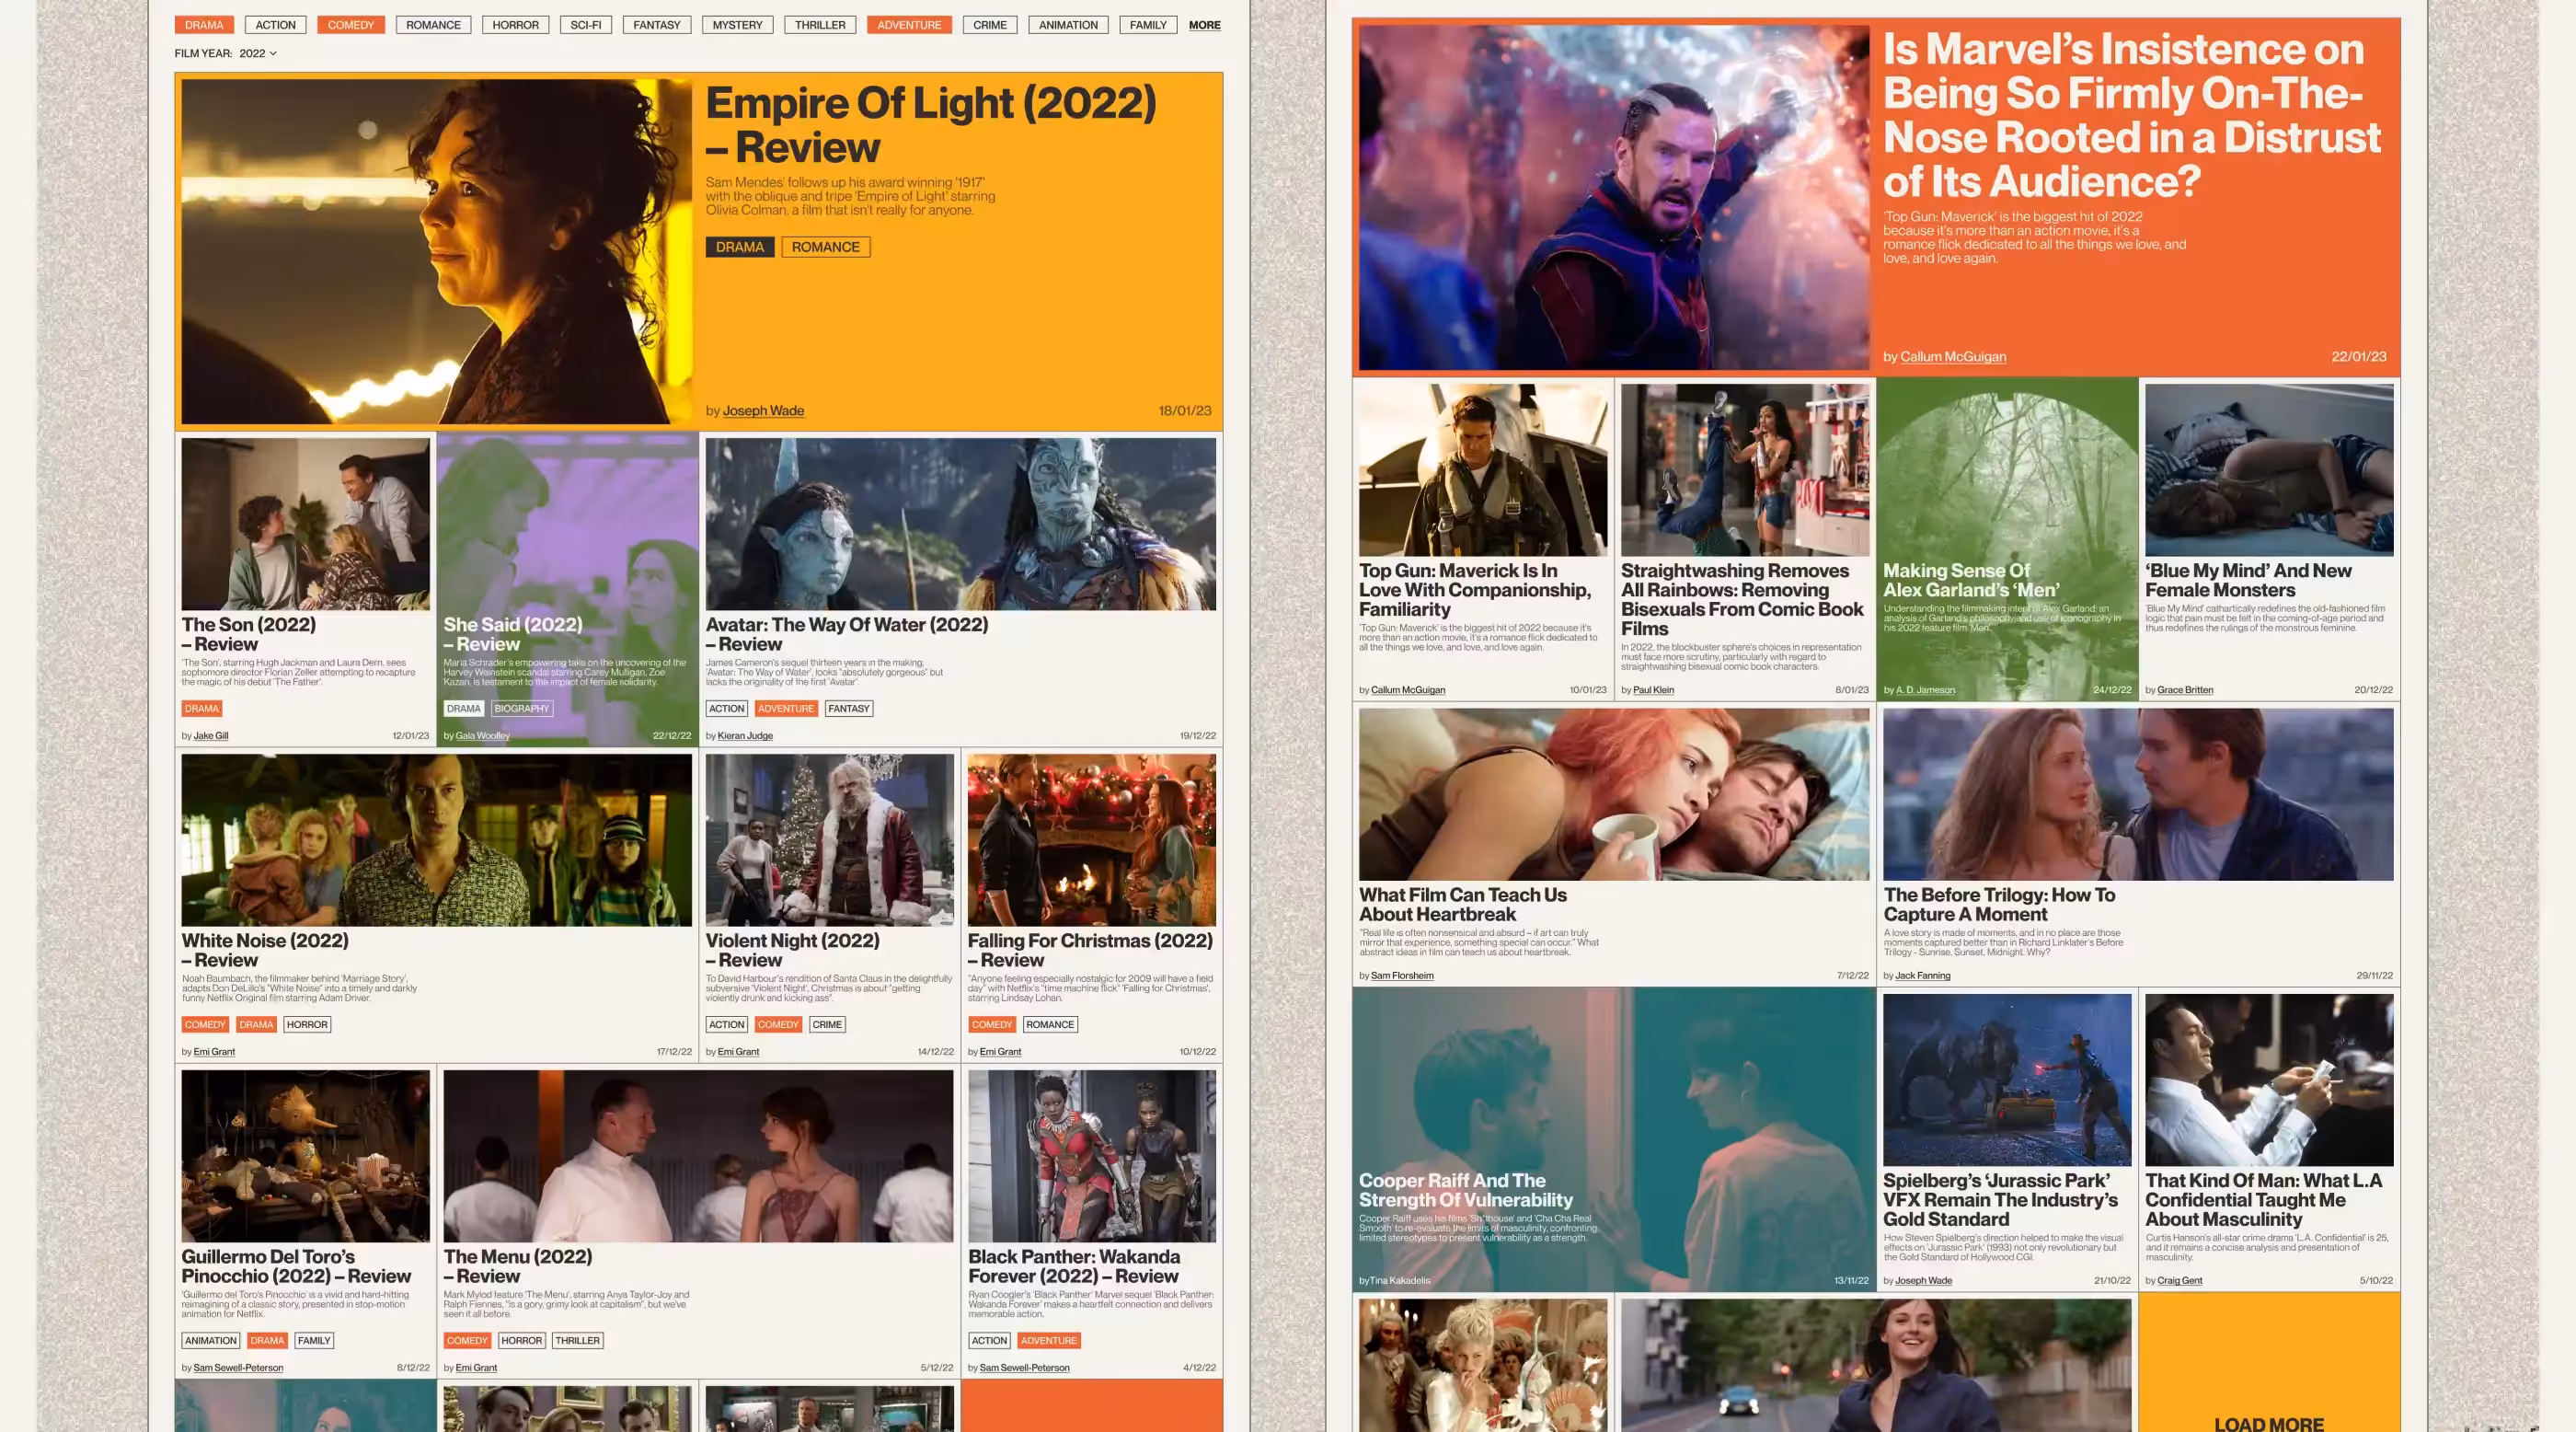Select ROMANCE tag on Empire Of Light
Image resolution: width=2576 pixels, height=1432 pixels.
[826, 247]
